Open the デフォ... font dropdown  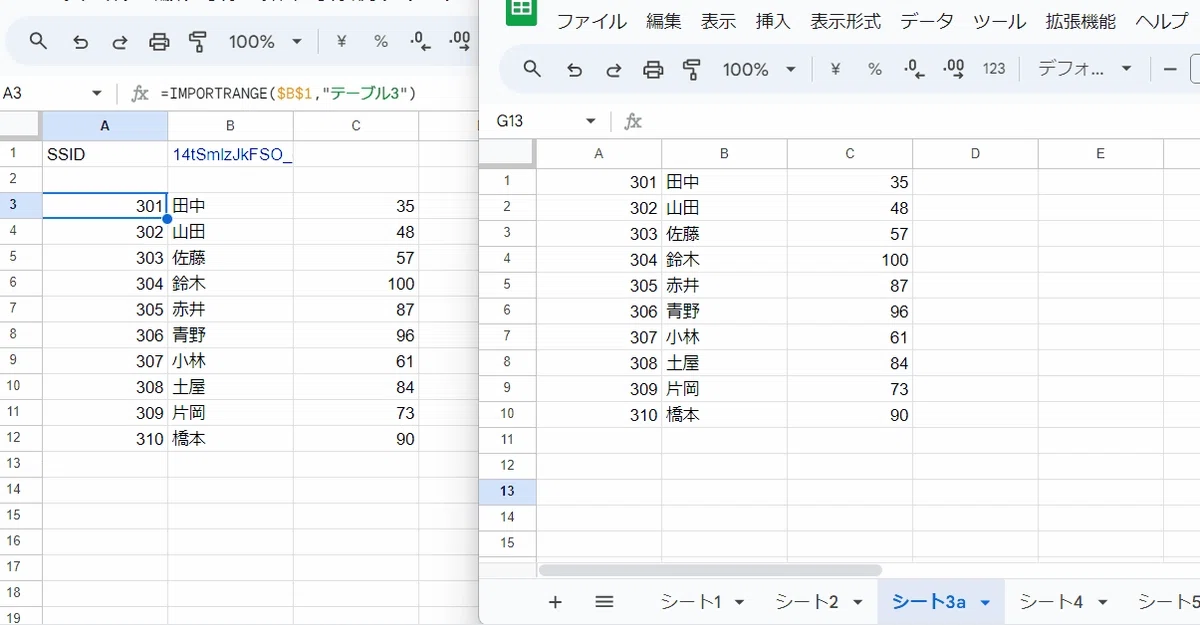coord(1085,69)
